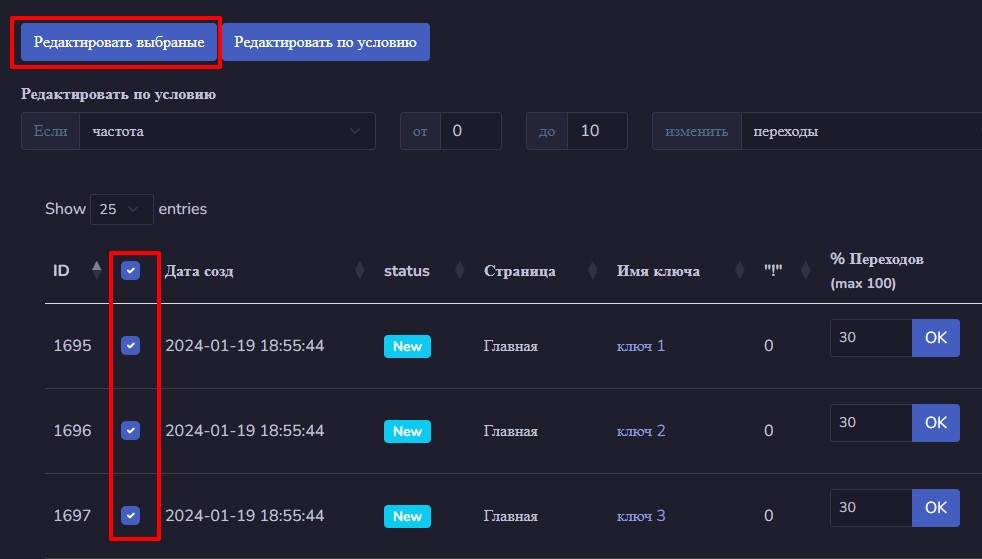
Task: Sort by Страница column arrows
Action: [x=592, y=270]
